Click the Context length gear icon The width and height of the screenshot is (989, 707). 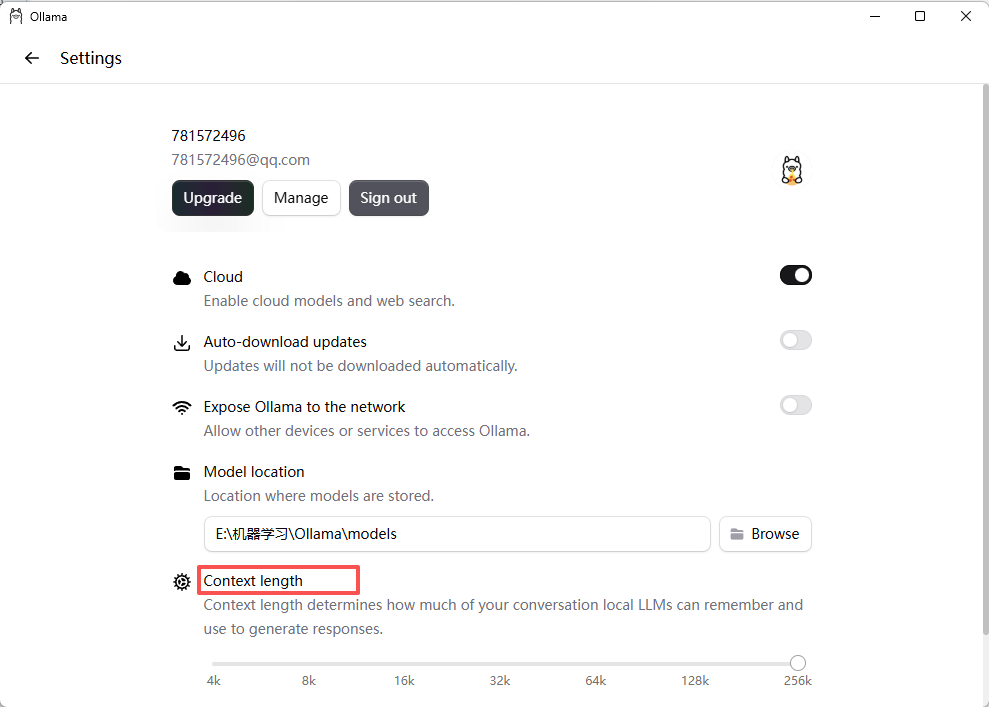point(182,582)
